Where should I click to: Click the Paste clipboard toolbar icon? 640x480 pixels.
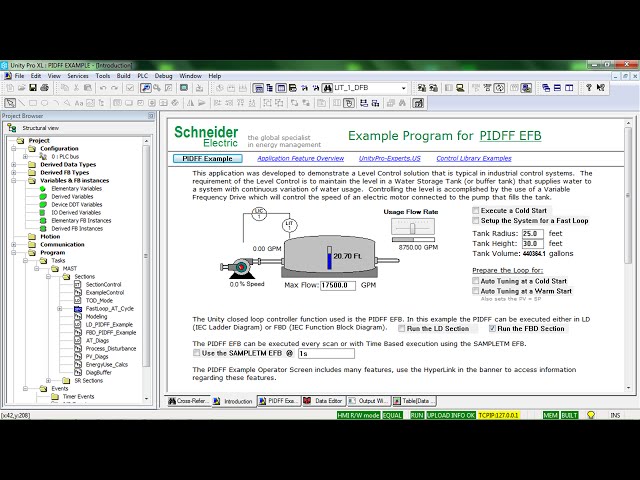pyautogui.click(x=87, y=88)
